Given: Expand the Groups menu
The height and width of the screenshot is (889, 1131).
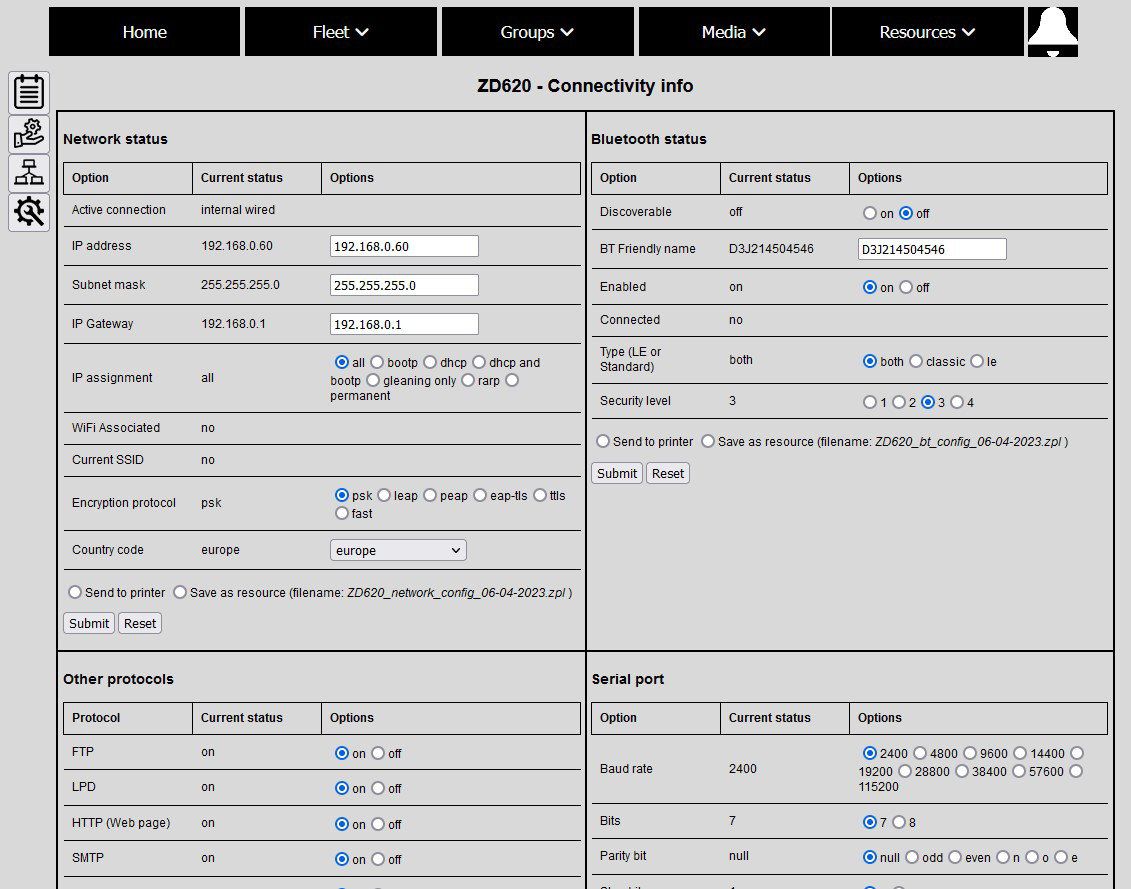Looking at the screenshot, I should coord(537,32).
